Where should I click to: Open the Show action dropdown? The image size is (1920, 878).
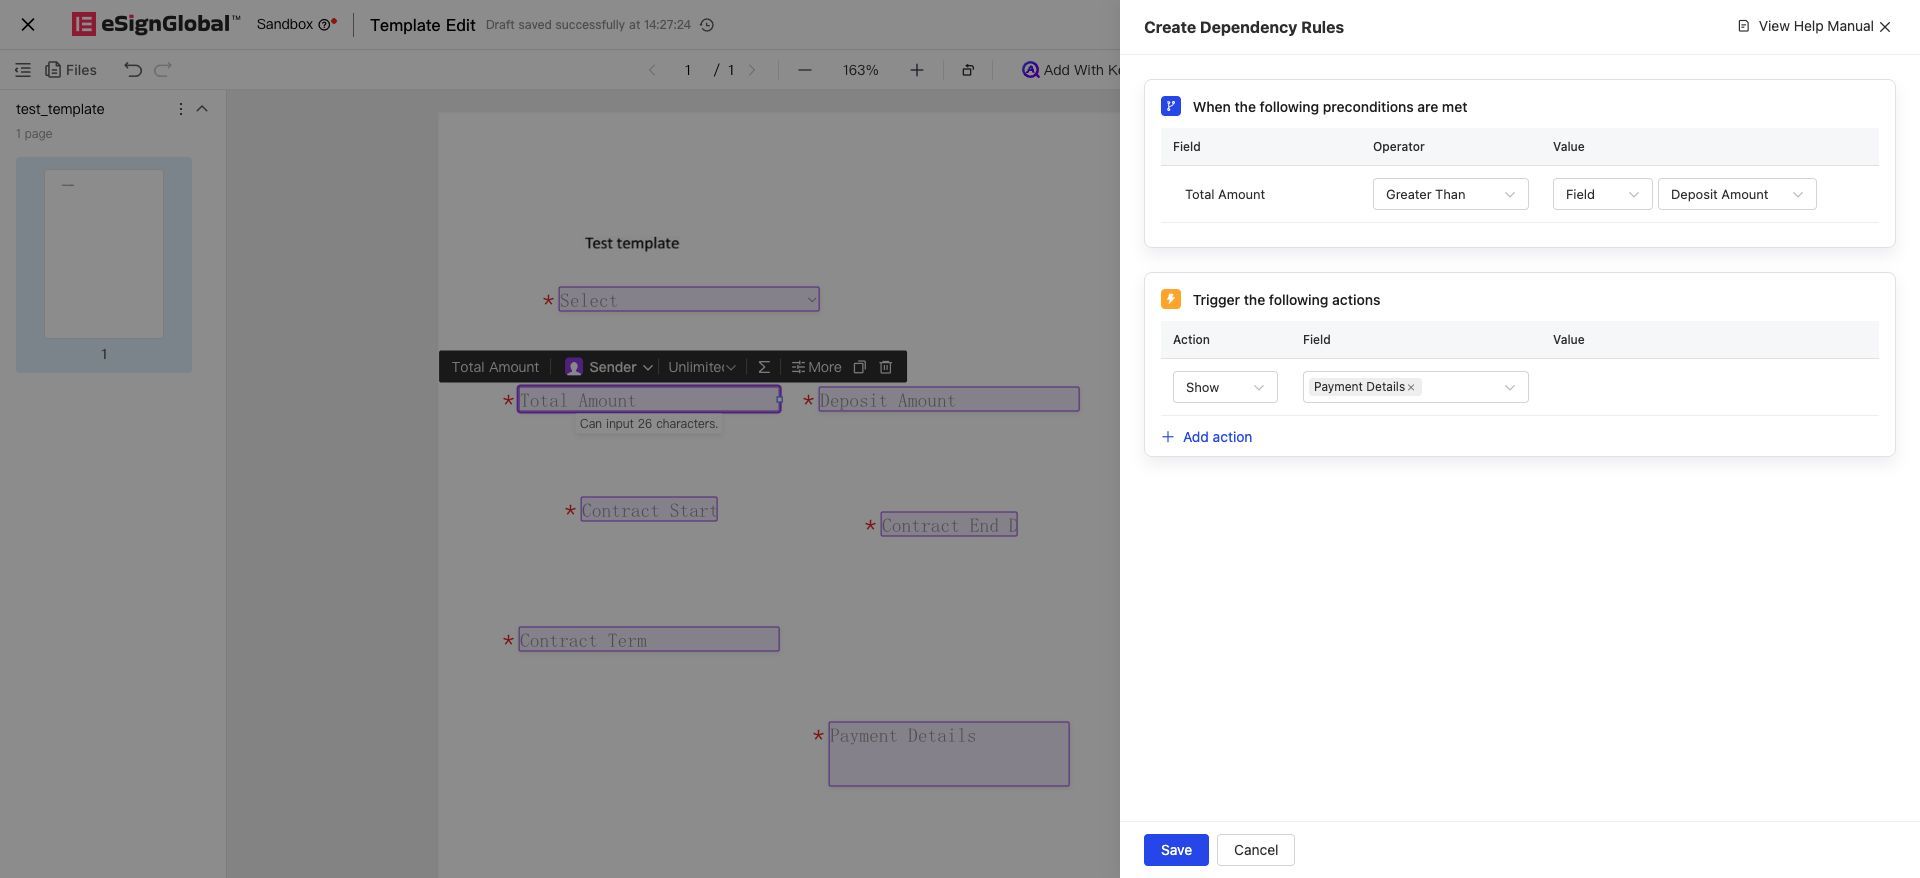pyautogui.click(x=1225, y=387)
